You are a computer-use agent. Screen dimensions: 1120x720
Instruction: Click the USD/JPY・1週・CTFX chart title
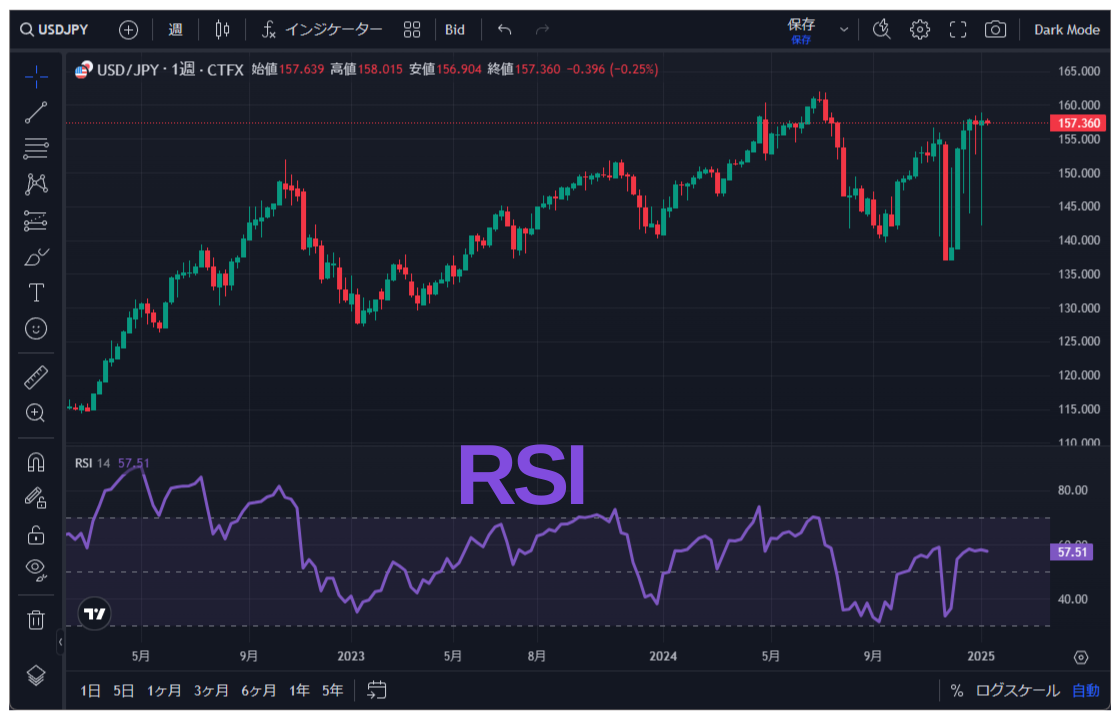coord(170,70)
